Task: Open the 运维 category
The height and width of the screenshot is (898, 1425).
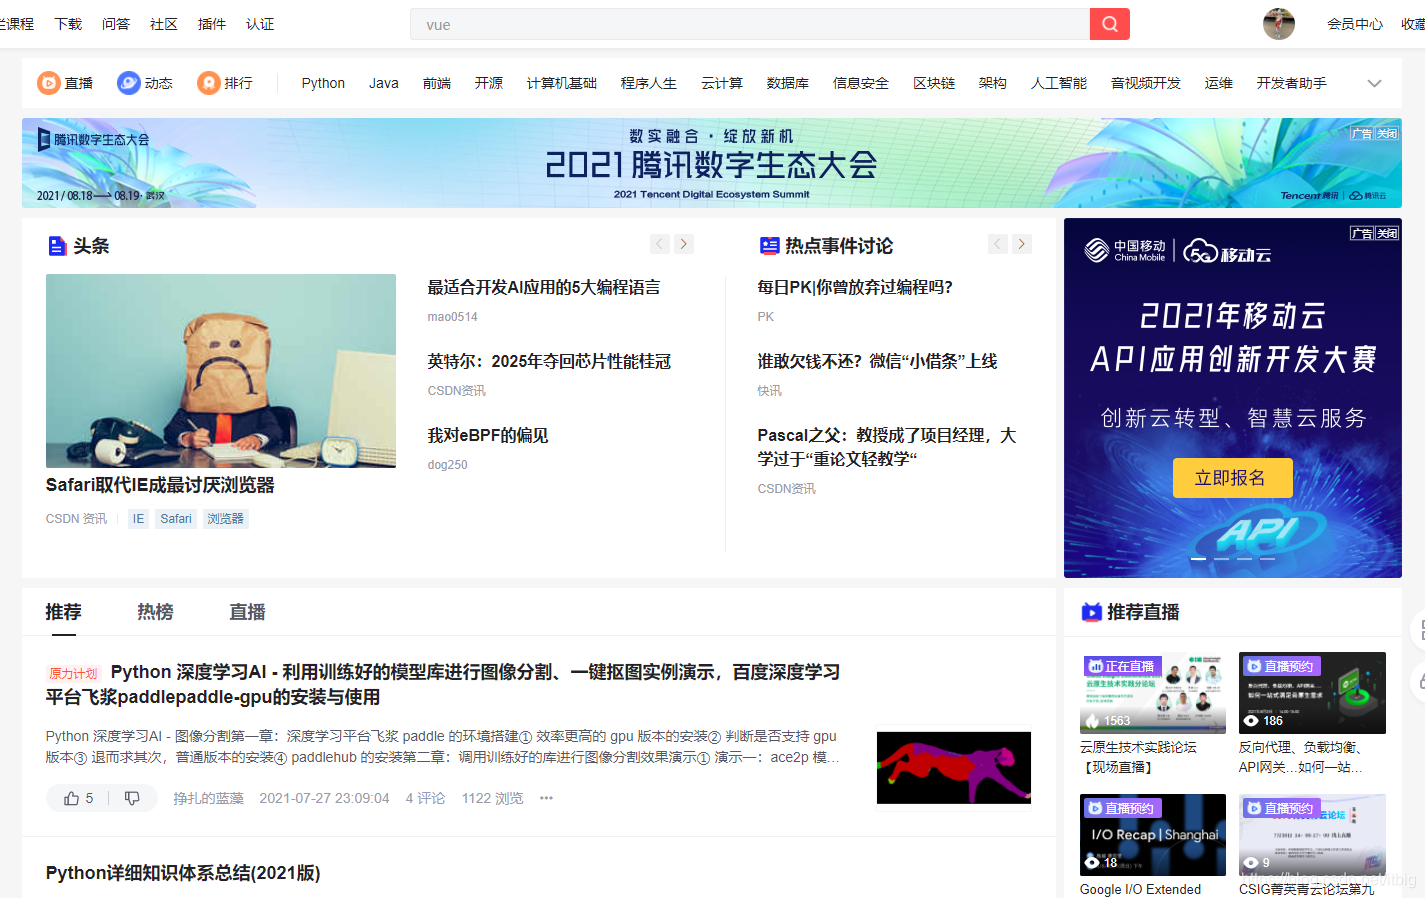Action: tap(1219, 83)
